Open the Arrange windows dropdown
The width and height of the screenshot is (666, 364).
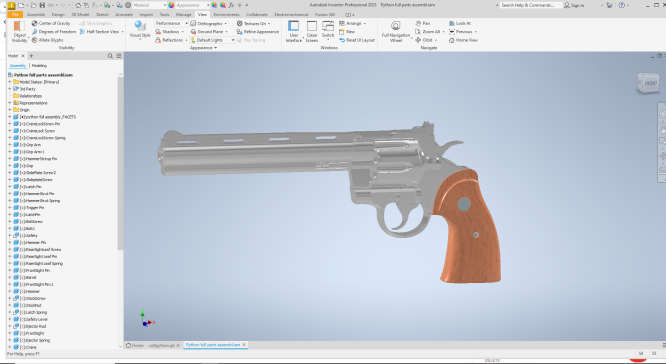[x=352, y=23]
